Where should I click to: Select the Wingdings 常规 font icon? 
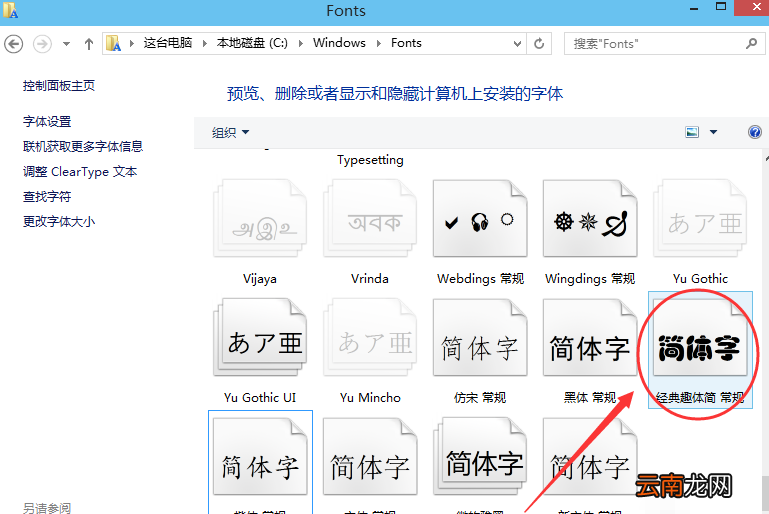coord(590,218)
